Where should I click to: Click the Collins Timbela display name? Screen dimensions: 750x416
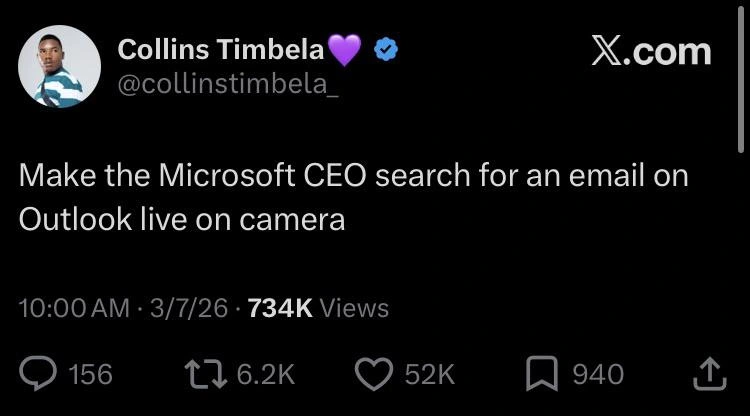221,48
